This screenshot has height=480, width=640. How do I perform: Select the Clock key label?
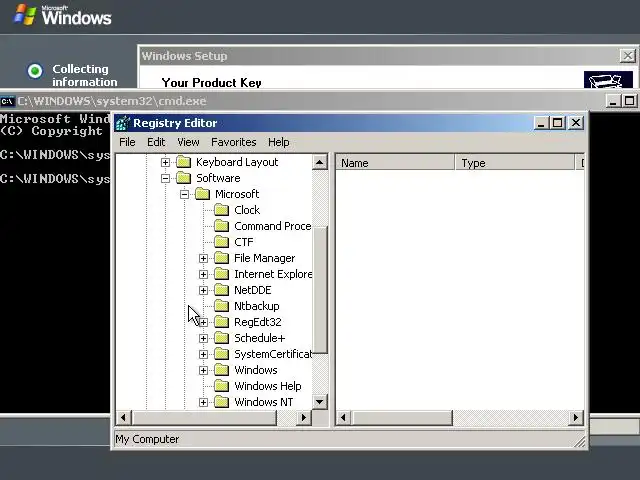247,210
